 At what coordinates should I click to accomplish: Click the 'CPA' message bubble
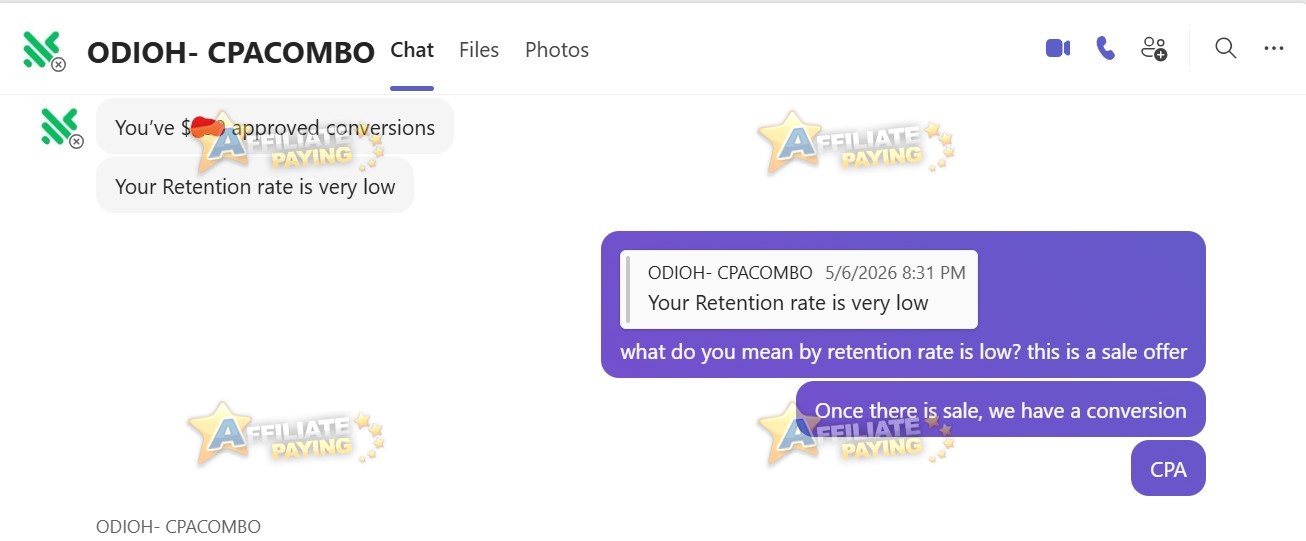[1168, 468]
